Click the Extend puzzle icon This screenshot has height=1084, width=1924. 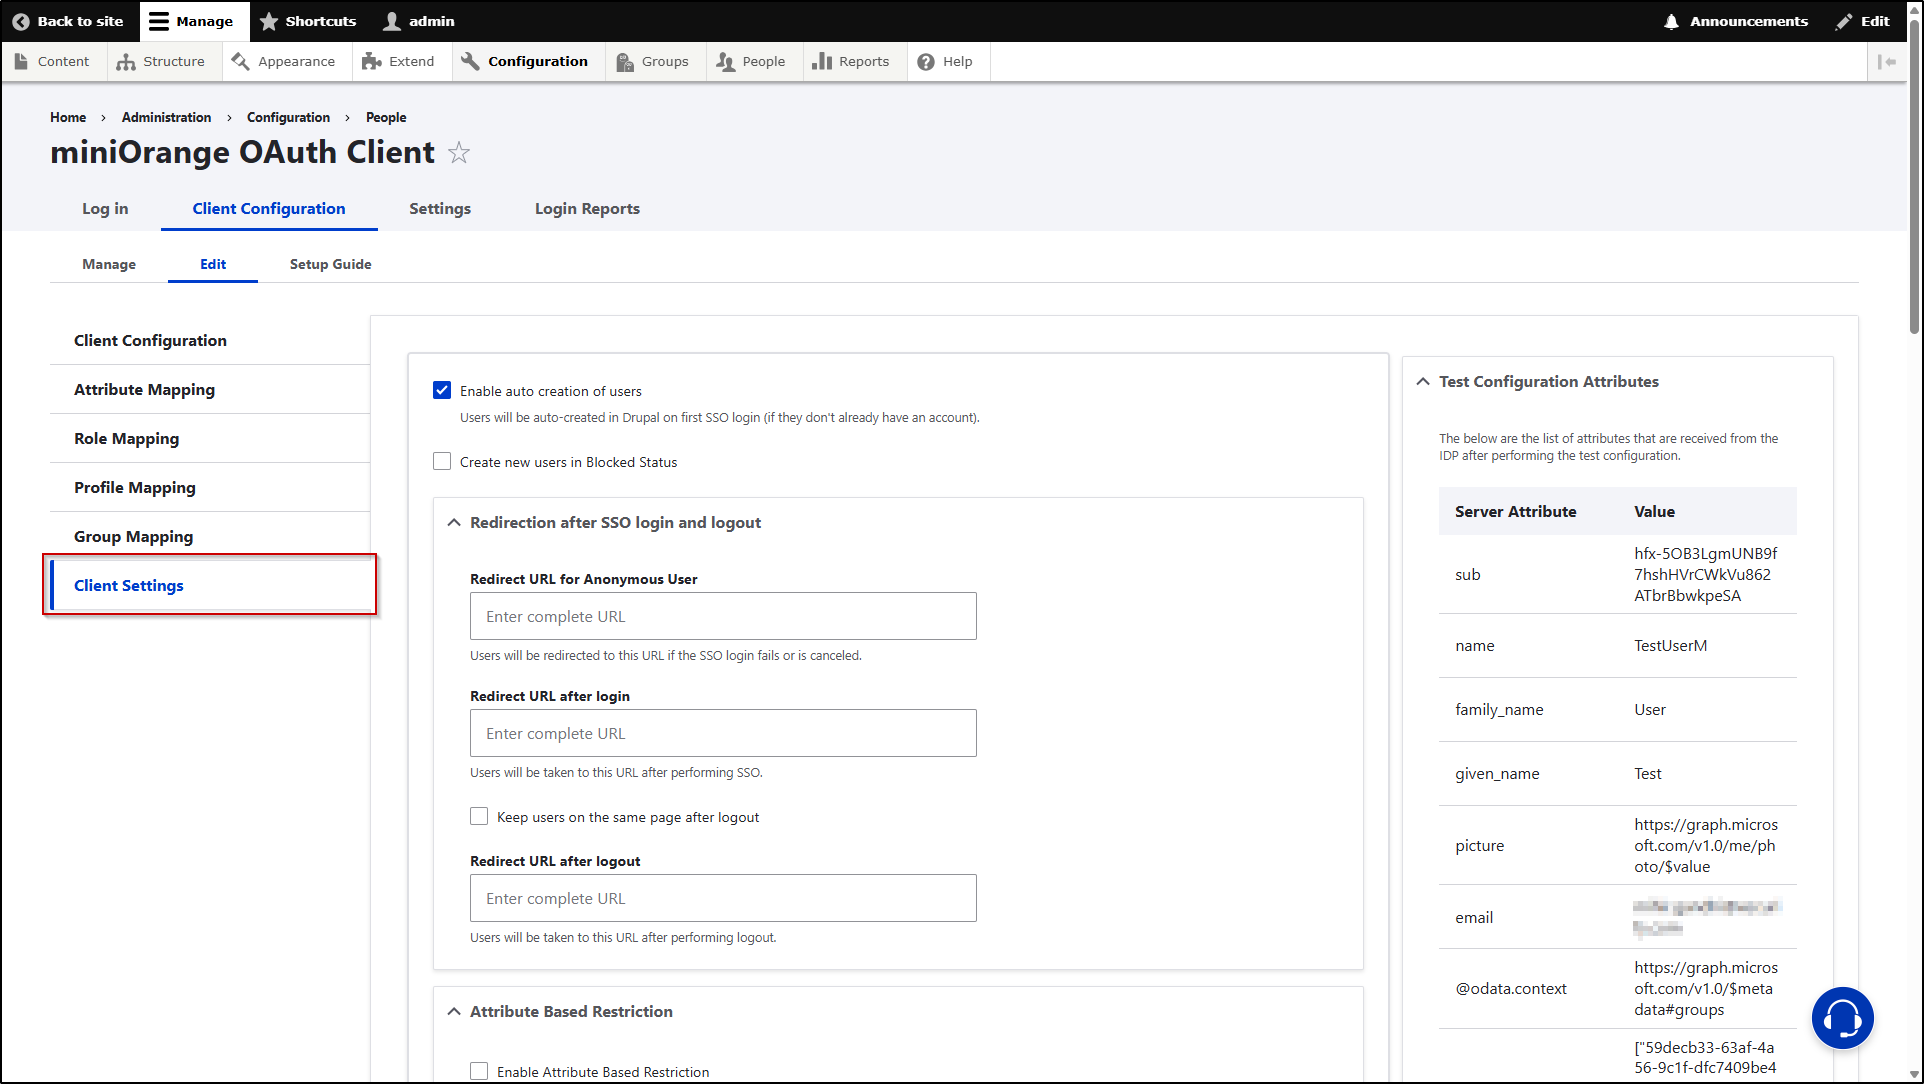pos(372,62)
